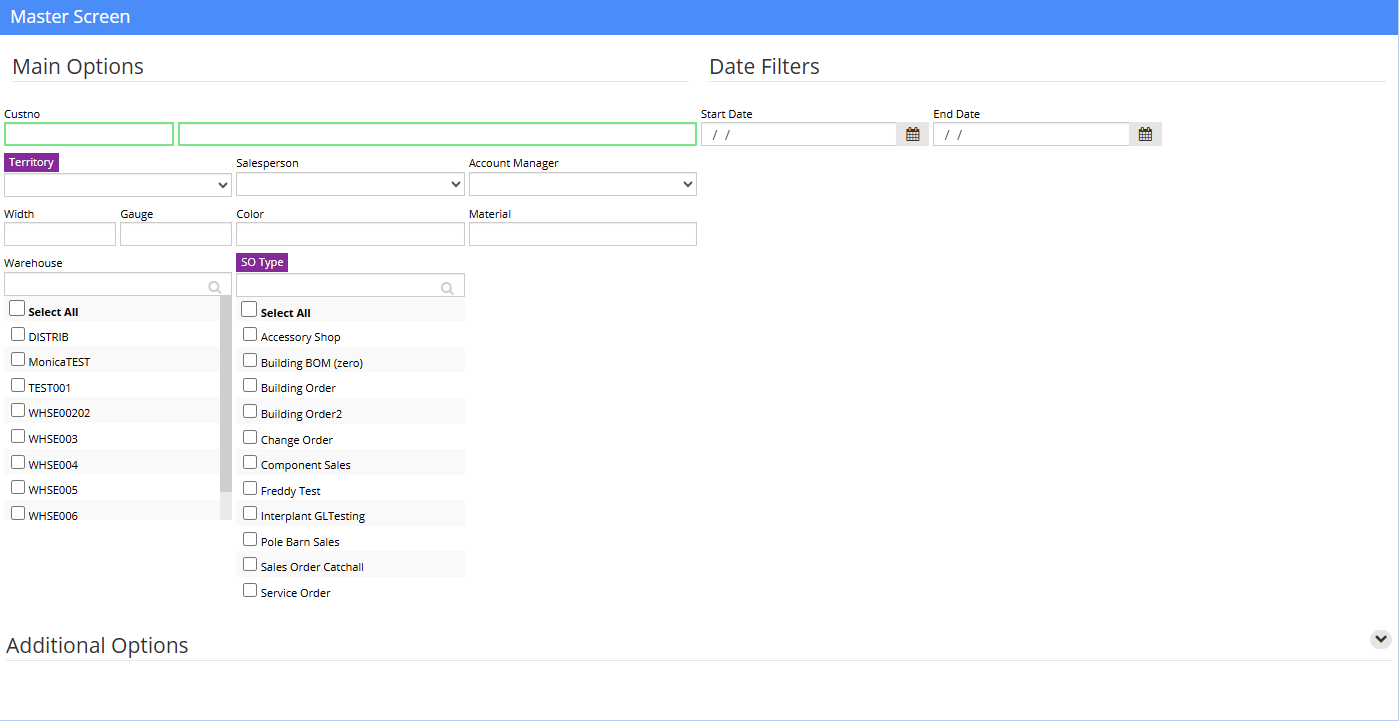Click the SO Type search magnifier icon
Screen dimensions: 1399x722
tap(448, 288)
